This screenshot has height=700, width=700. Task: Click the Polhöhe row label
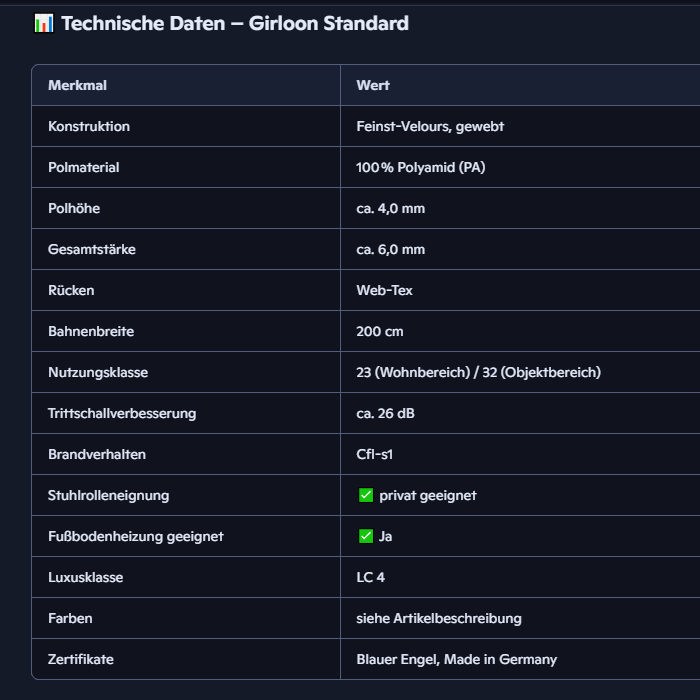pyautogui.click(x=74, y=208)
